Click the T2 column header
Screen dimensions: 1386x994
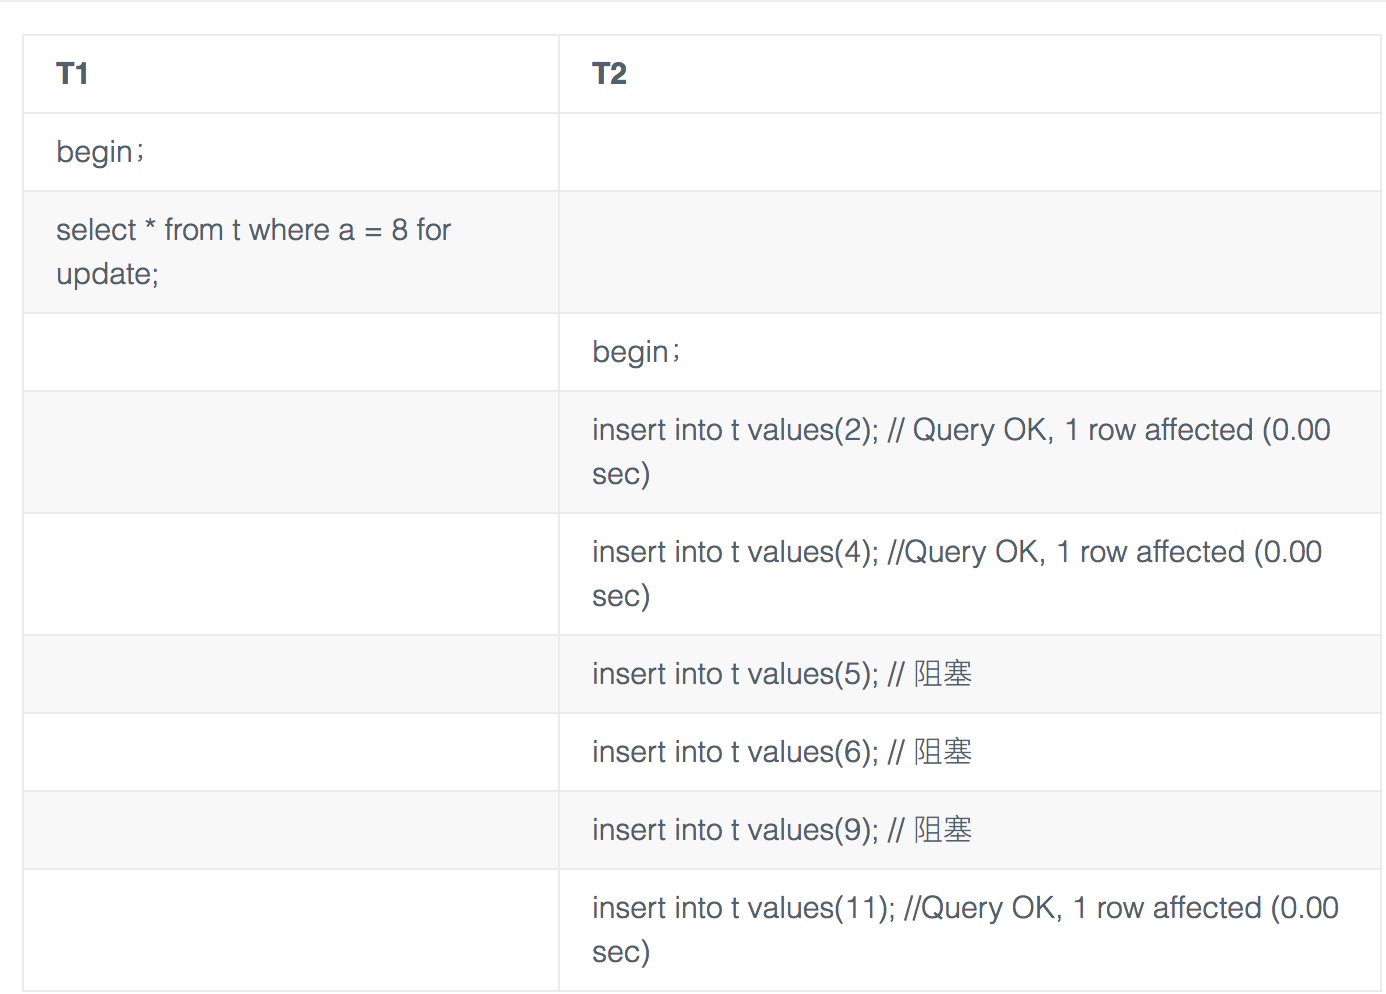coord(969,74)
